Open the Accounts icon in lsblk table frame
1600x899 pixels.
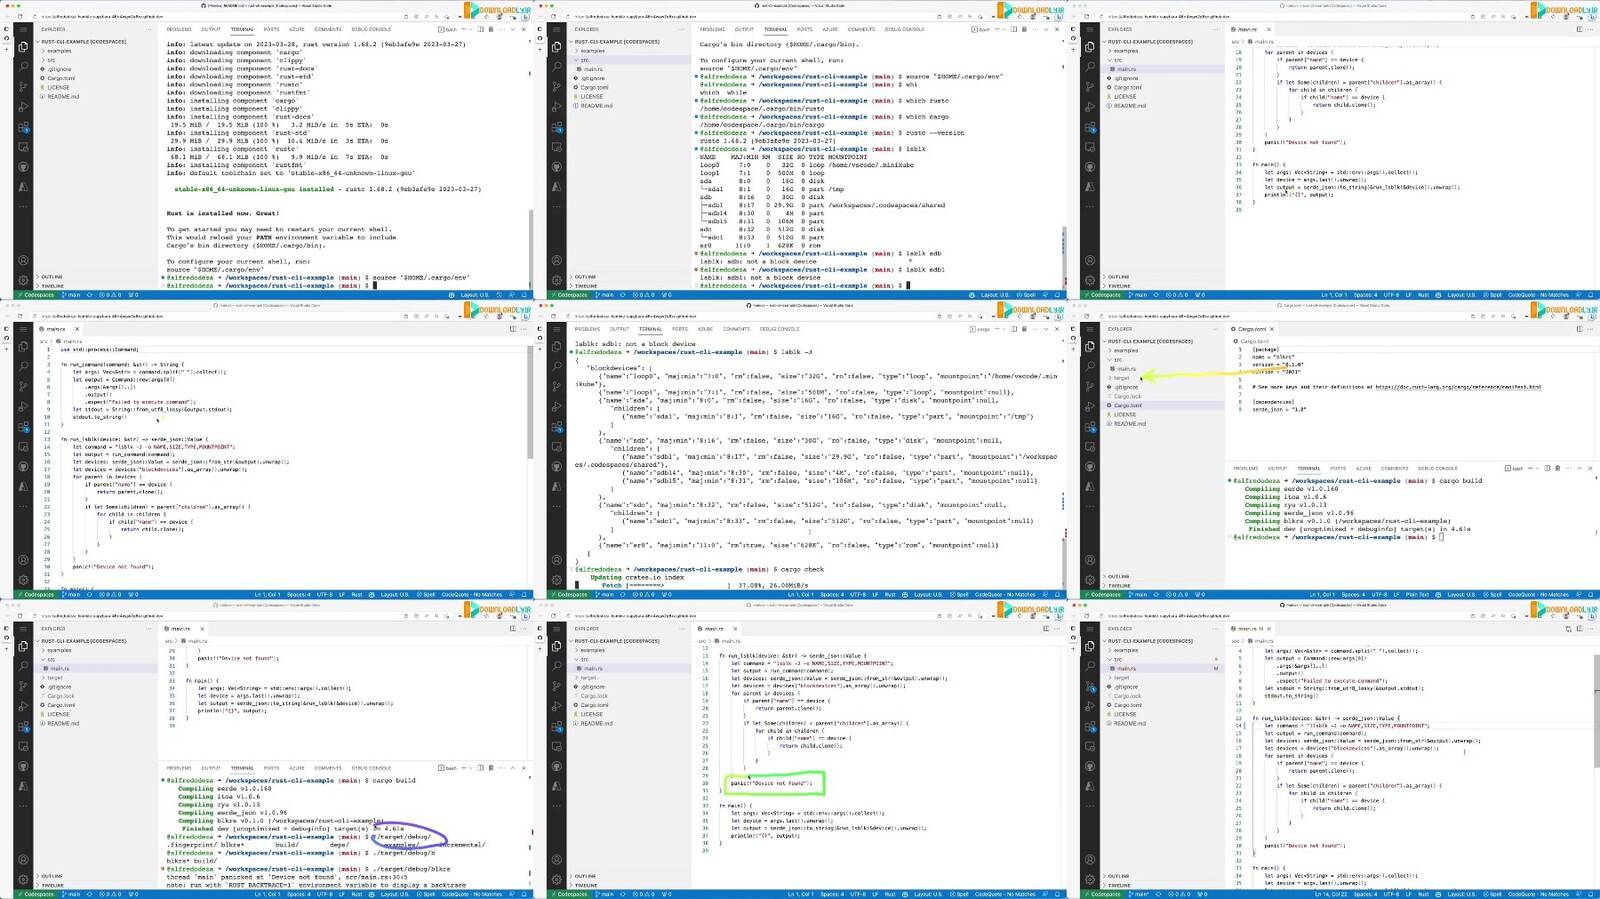coord(556,261)
